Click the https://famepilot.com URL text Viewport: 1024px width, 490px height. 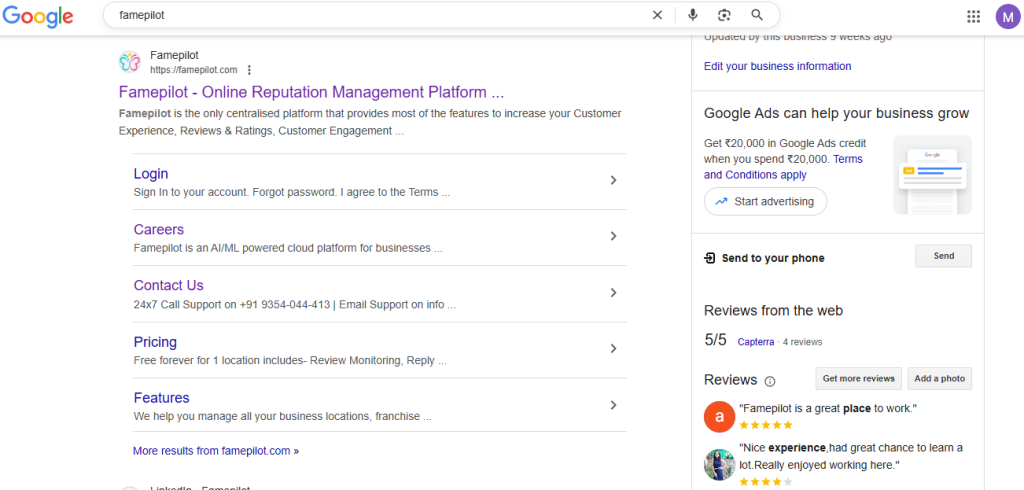click(x=194, y=70)
